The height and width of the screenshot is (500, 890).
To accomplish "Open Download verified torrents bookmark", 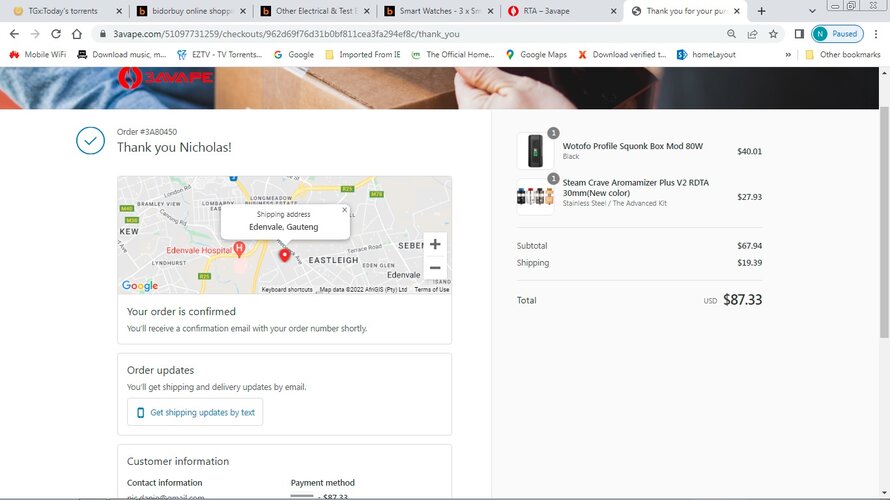I will [622, 54].
